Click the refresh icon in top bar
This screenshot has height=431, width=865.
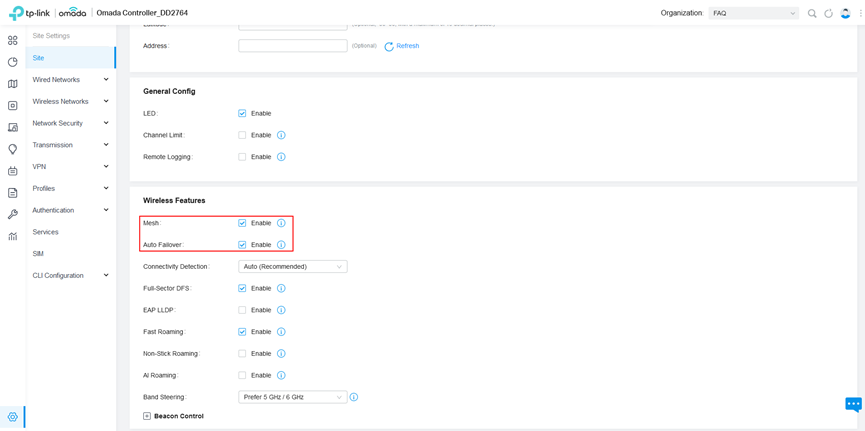click(828, 14)
